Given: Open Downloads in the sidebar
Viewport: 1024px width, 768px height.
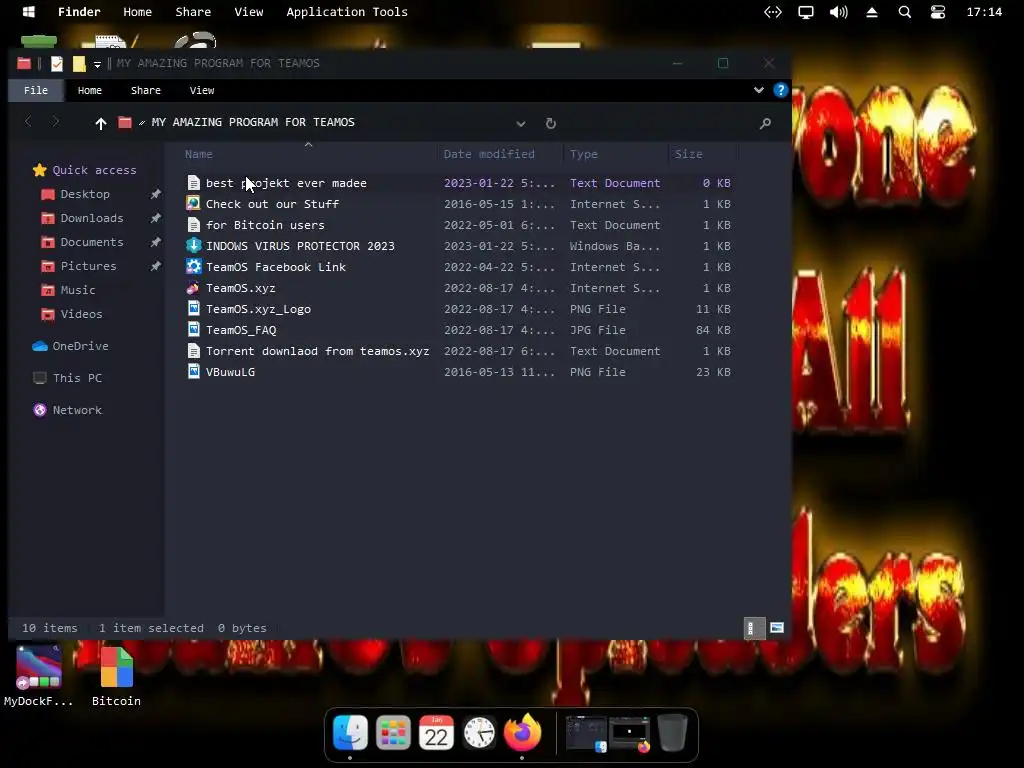Looking at the screenshot, I should [x=82, y=218].
